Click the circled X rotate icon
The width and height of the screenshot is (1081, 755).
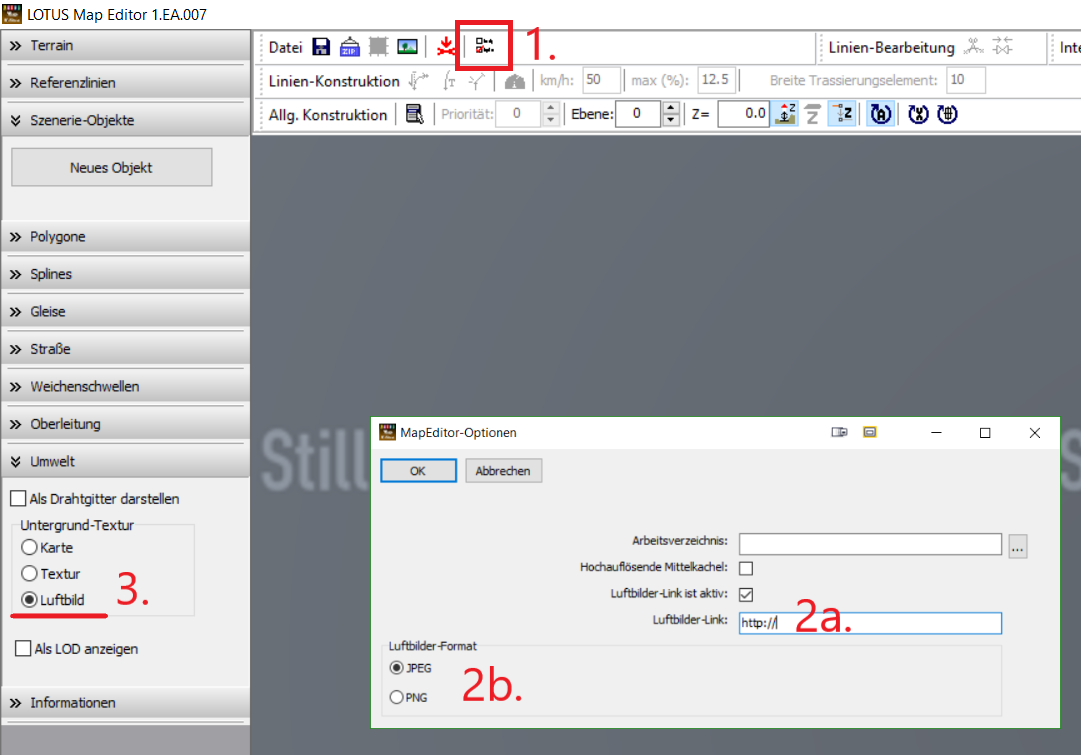(918, 114)
